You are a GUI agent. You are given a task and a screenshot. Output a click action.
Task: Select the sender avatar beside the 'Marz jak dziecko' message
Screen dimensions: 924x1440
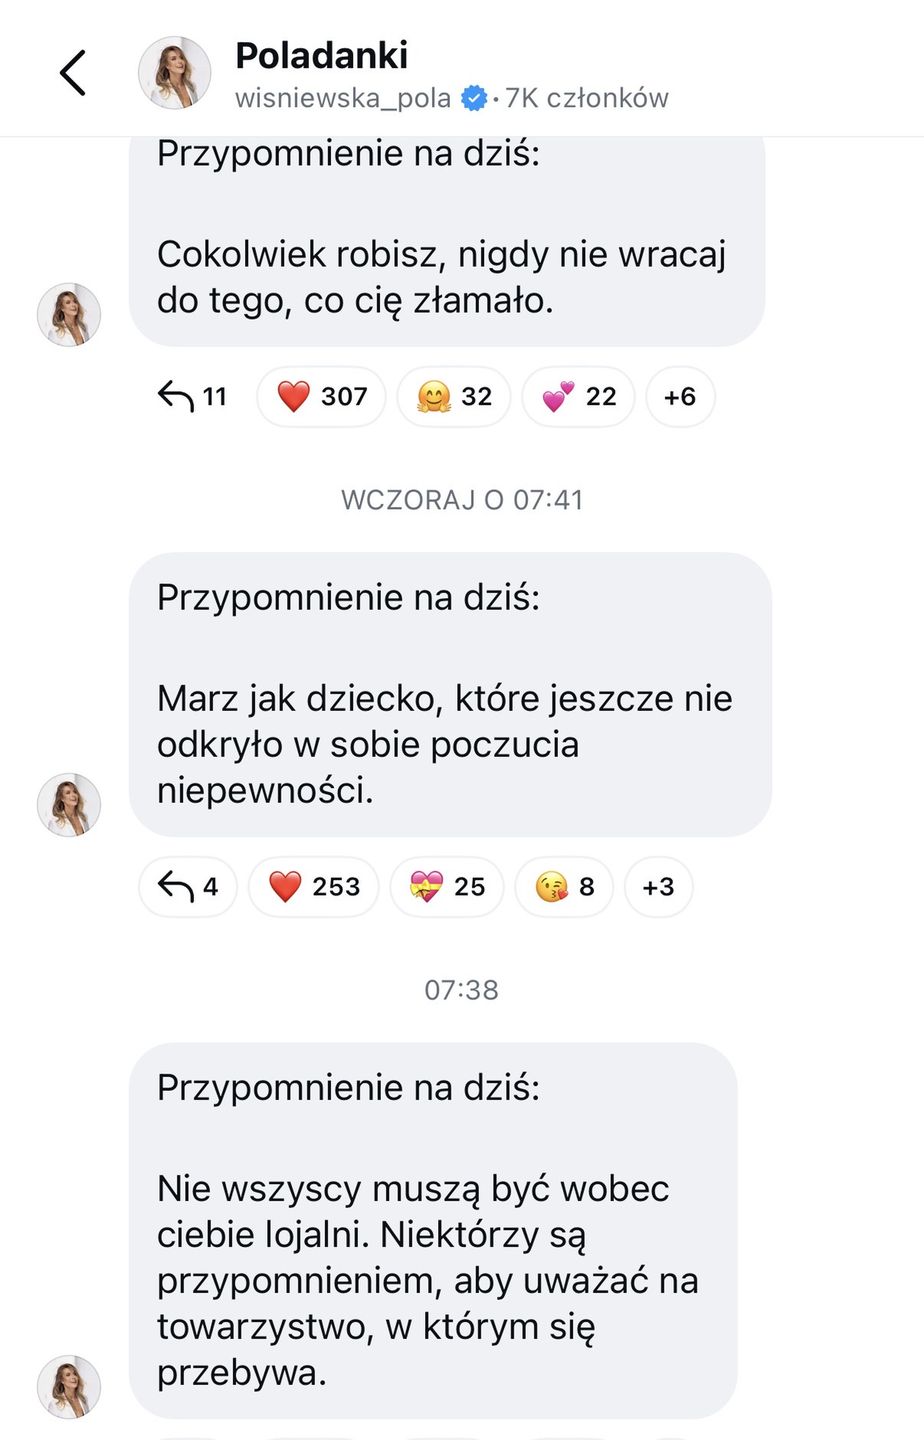pos(68,805)
